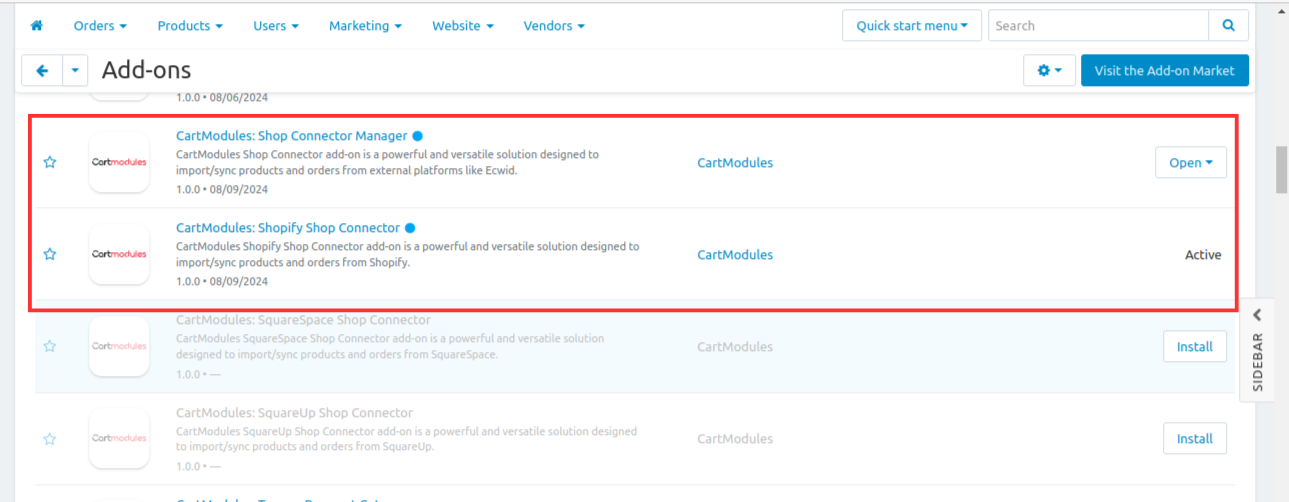Viewport: 1289px width, 502px height.
Task: Click the back arrow button
Action: pos(42,71)
